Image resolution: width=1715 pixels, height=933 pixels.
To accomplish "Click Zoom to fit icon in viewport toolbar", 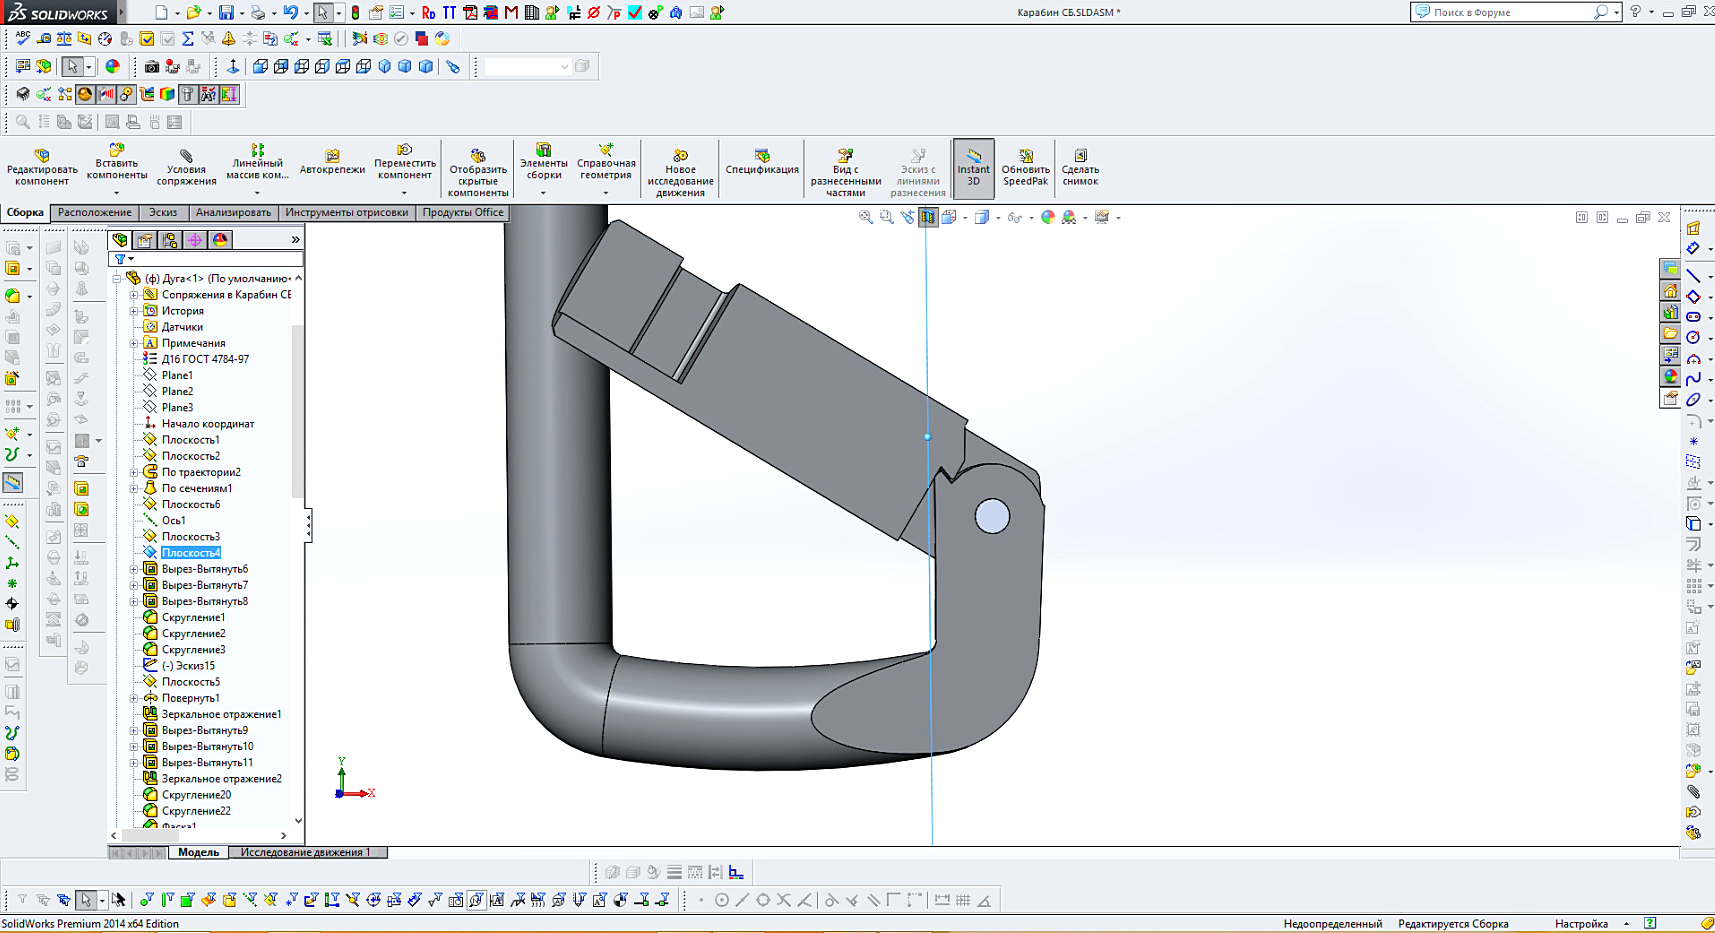I will (x=866, y=217).
